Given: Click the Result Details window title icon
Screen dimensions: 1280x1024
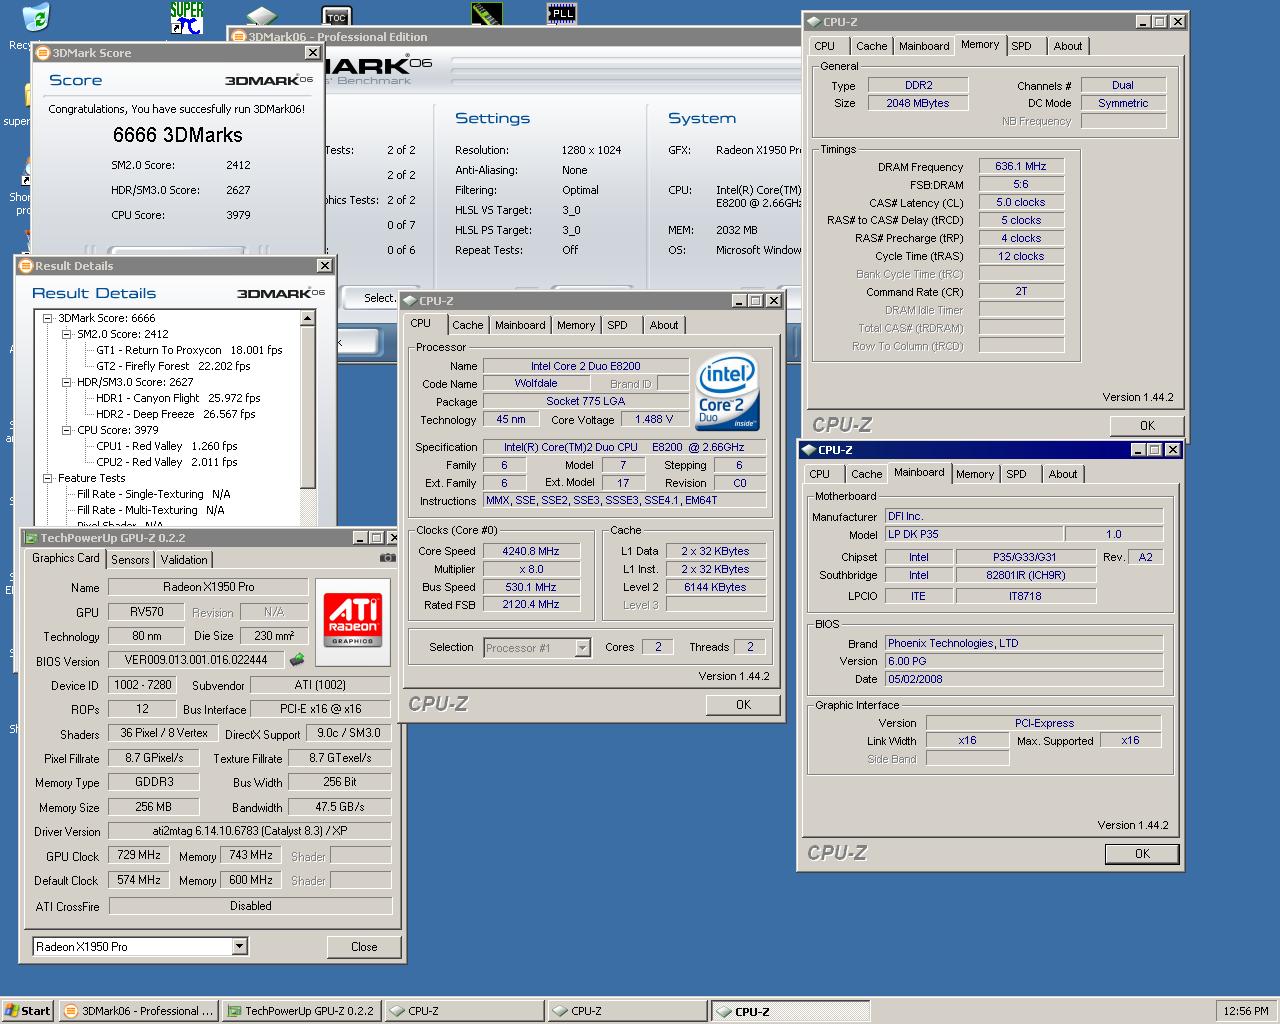Looking at the screenshot, I should click(25, 266).
